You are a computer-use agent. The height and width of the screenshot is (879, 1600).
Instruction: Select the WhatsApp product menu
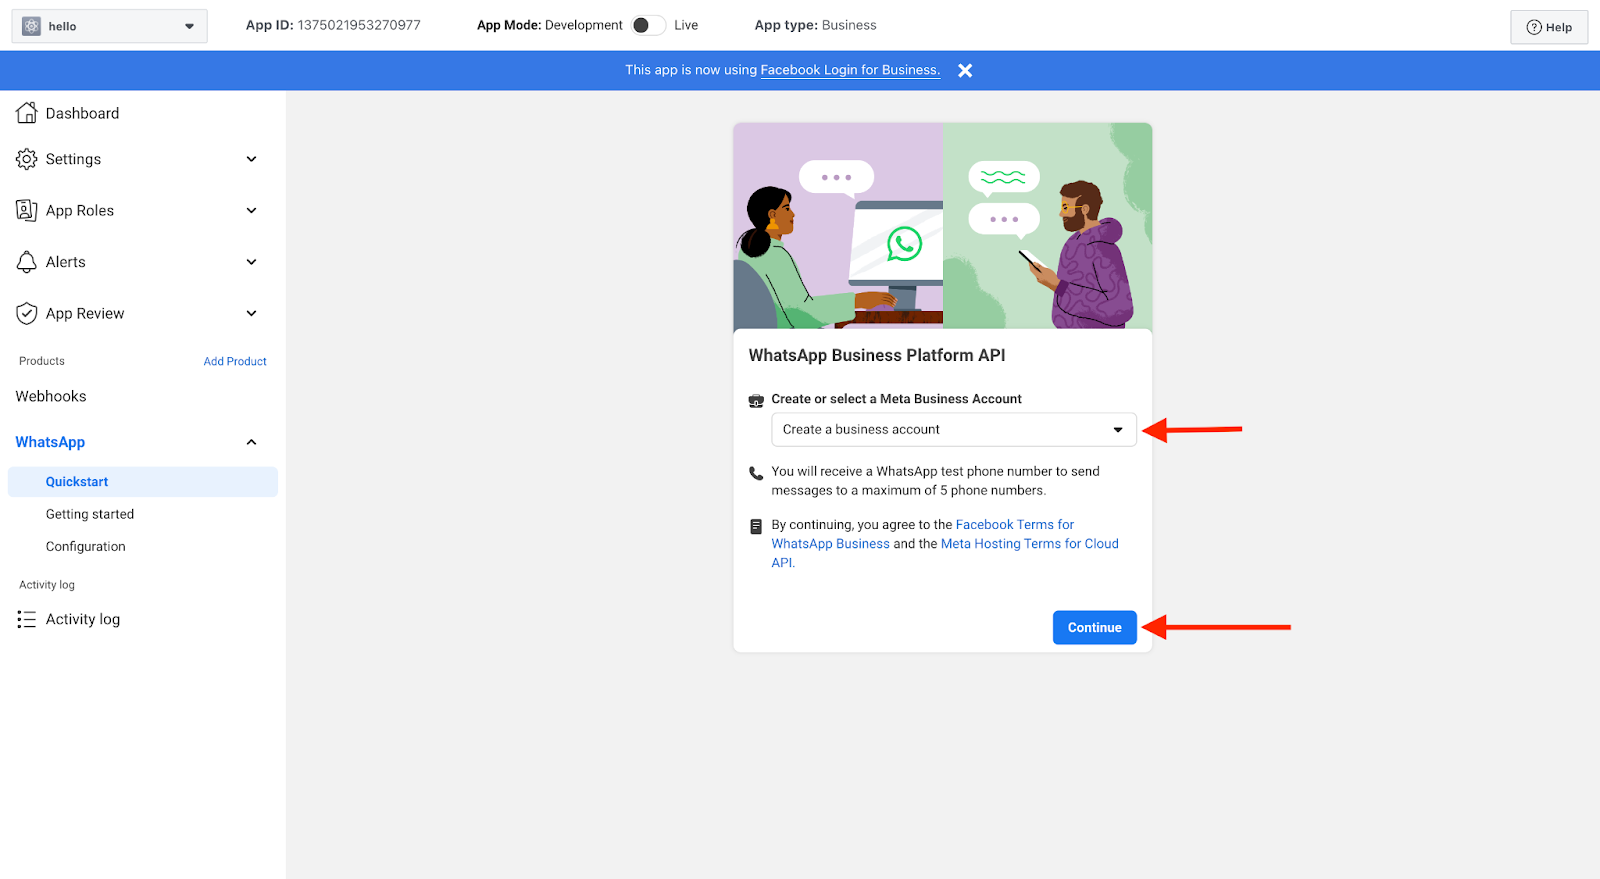pos(50,442)
